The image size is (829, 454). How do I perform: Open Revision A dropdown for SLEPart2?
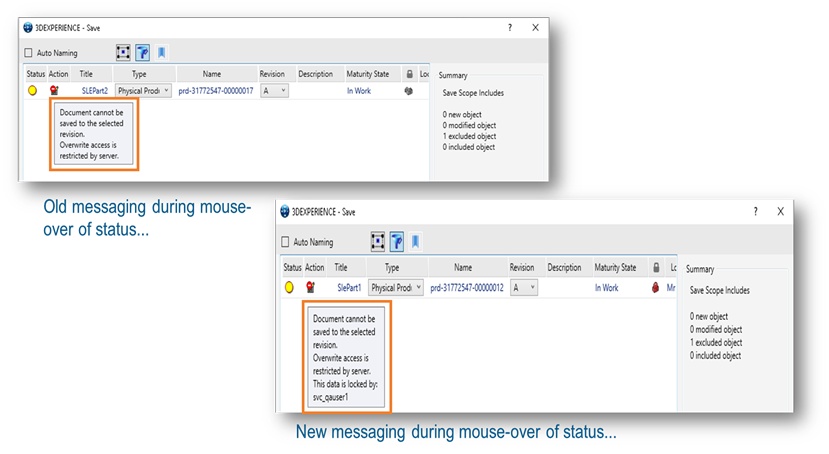coord(274,91)
